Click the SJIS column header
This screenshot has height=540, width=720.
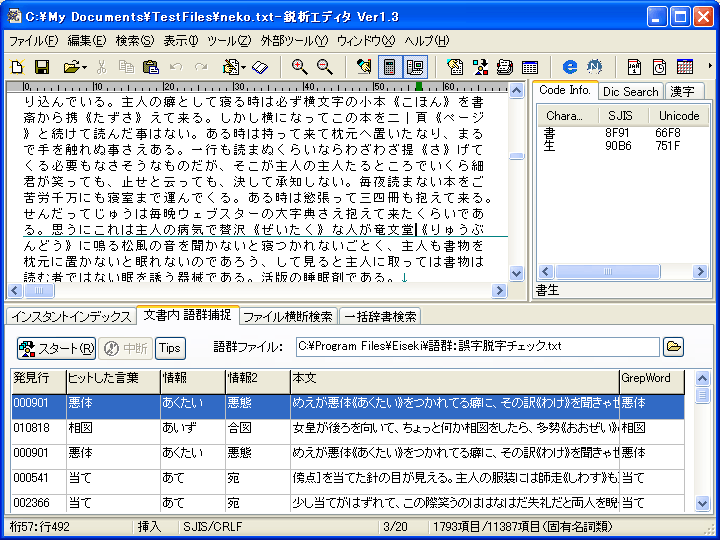[x=624, y=116]
